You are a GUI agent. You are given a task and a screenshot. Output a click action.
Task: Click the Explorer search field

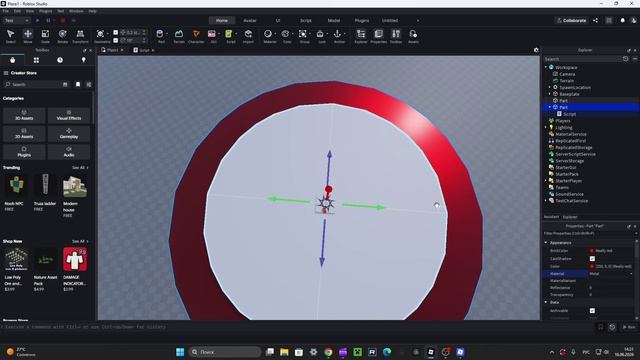tap(582, 59)
